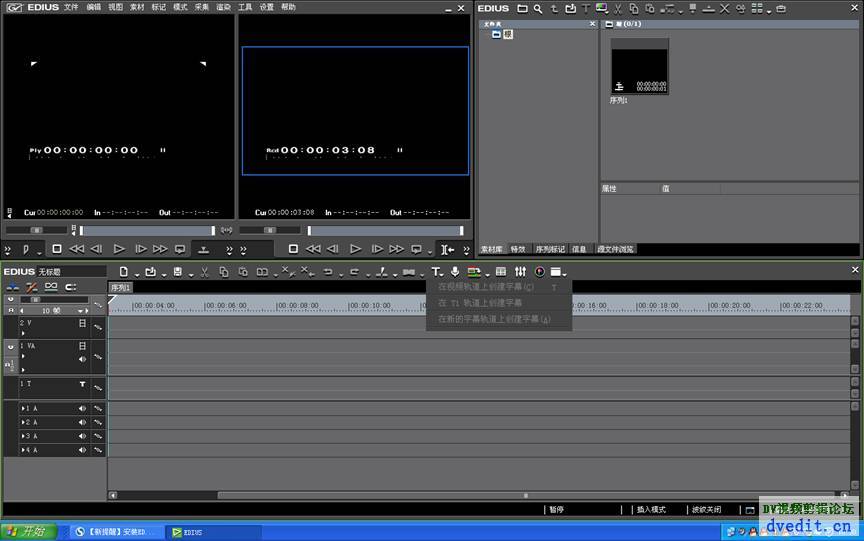Select the 序列1 clip thumbnail in bin
864x541 pixels.
point(639,66)
